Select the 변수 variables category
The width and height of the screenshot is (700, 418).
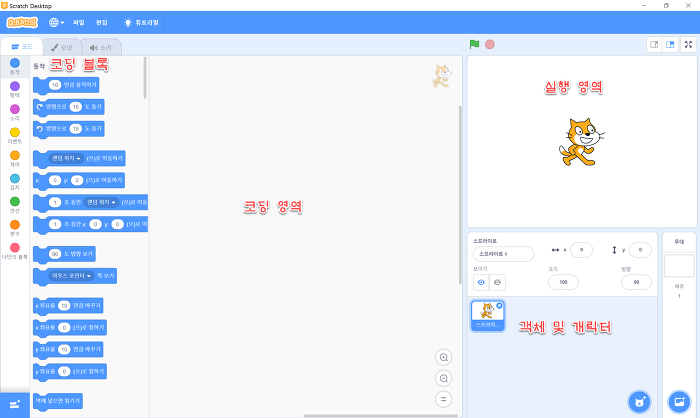[x=15, y=228]
